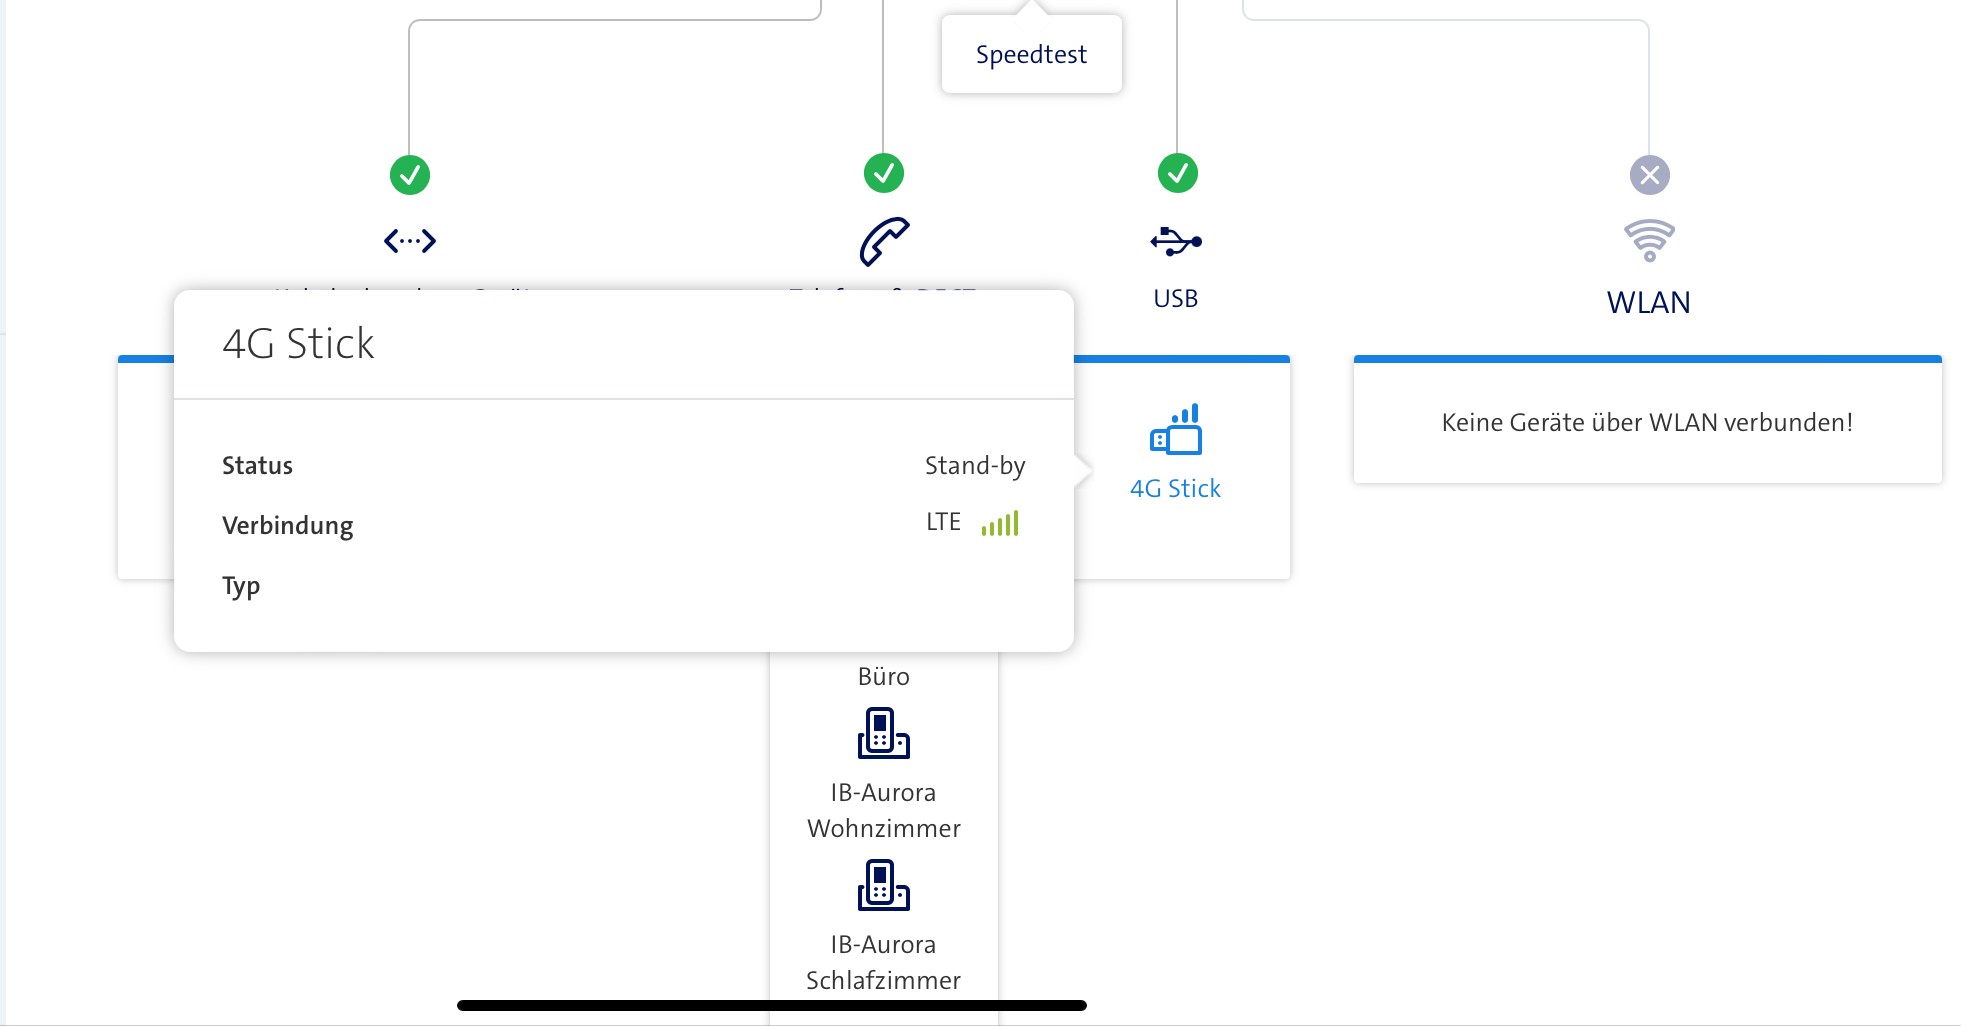Screen dimensions: 1966x1026
Task: Click the 4G Stick device icon
Action: (1176, 430)
